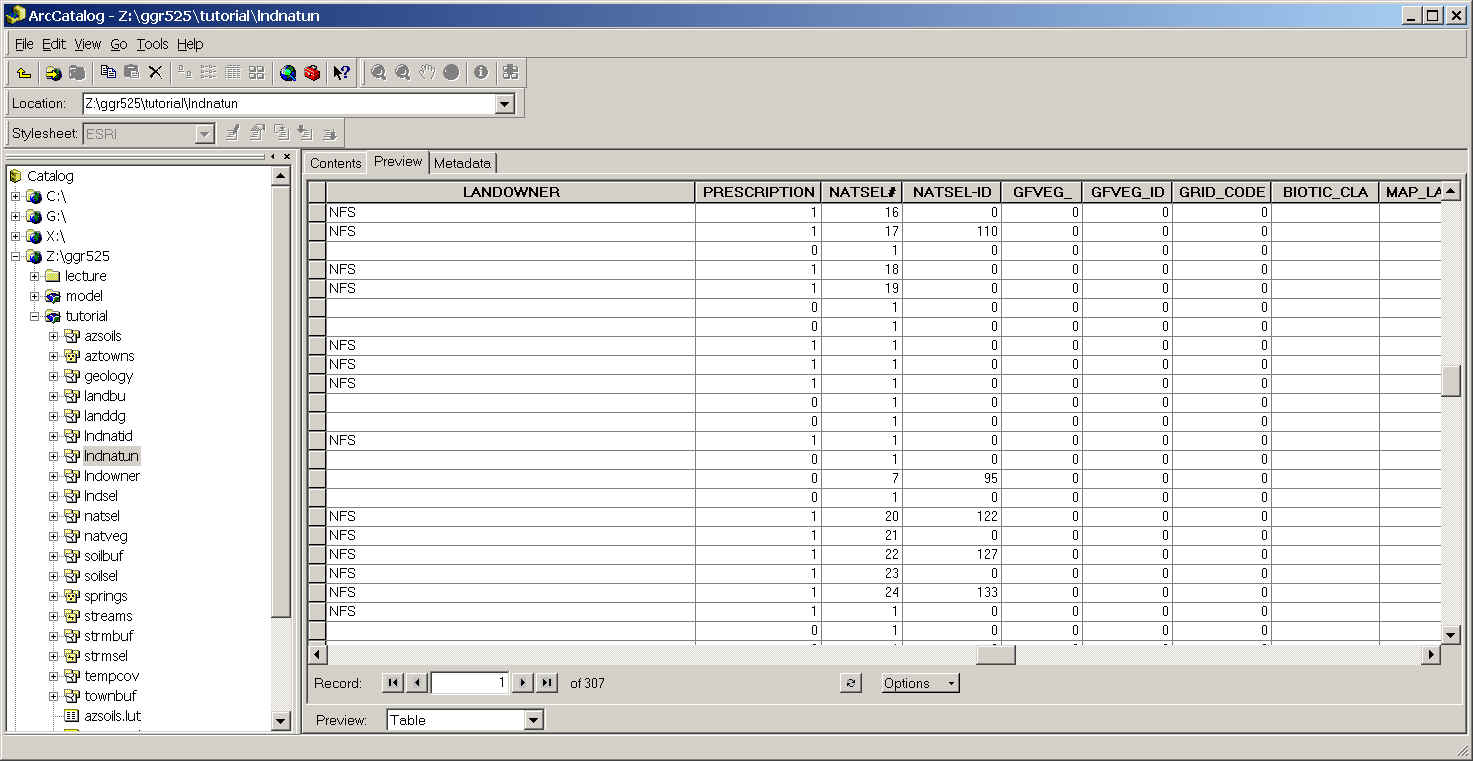This screenshot has height=761, width=1473.
Task: Click the What's This help icon
Action: pyautogui.click(x=342, y=72)
